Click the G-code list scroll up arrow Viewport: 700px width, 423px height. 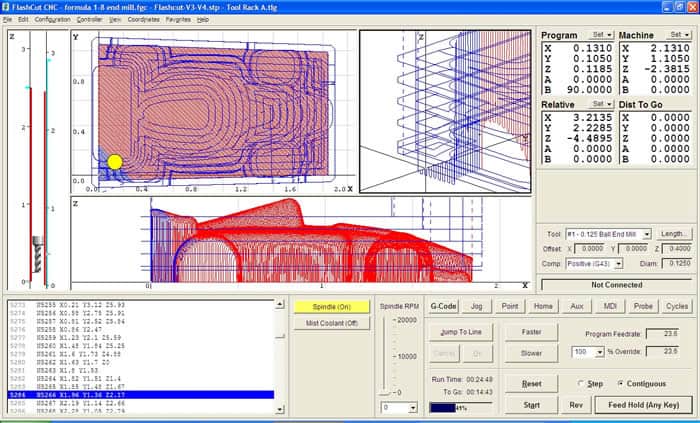coord(280,304)
